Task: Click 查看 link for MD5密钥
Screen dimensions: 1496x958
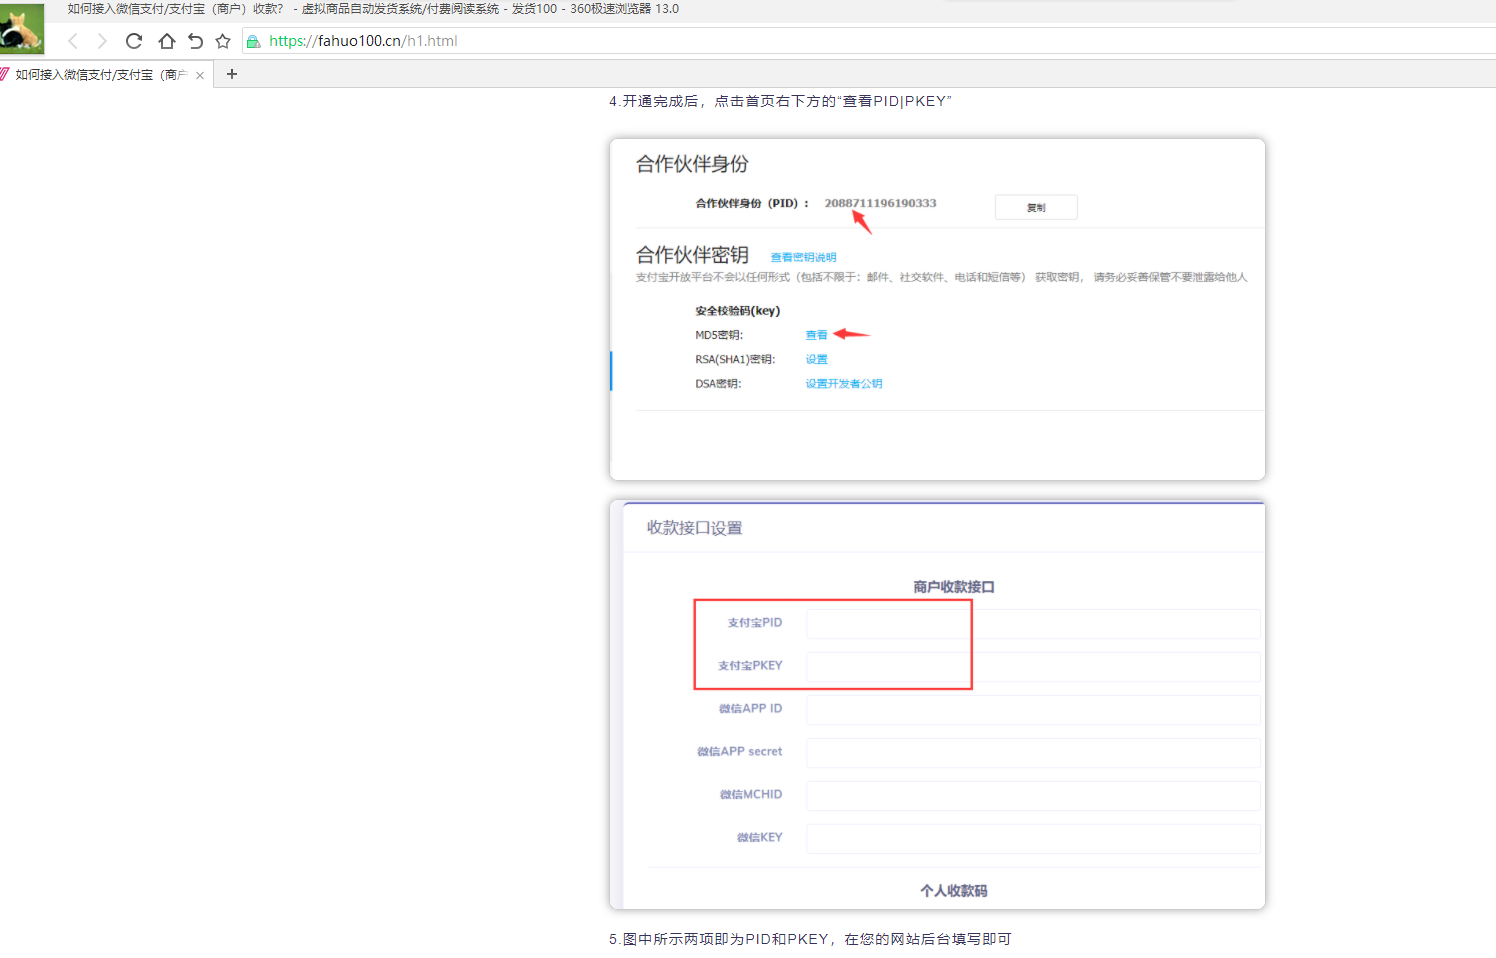Action: pos(816,335)
